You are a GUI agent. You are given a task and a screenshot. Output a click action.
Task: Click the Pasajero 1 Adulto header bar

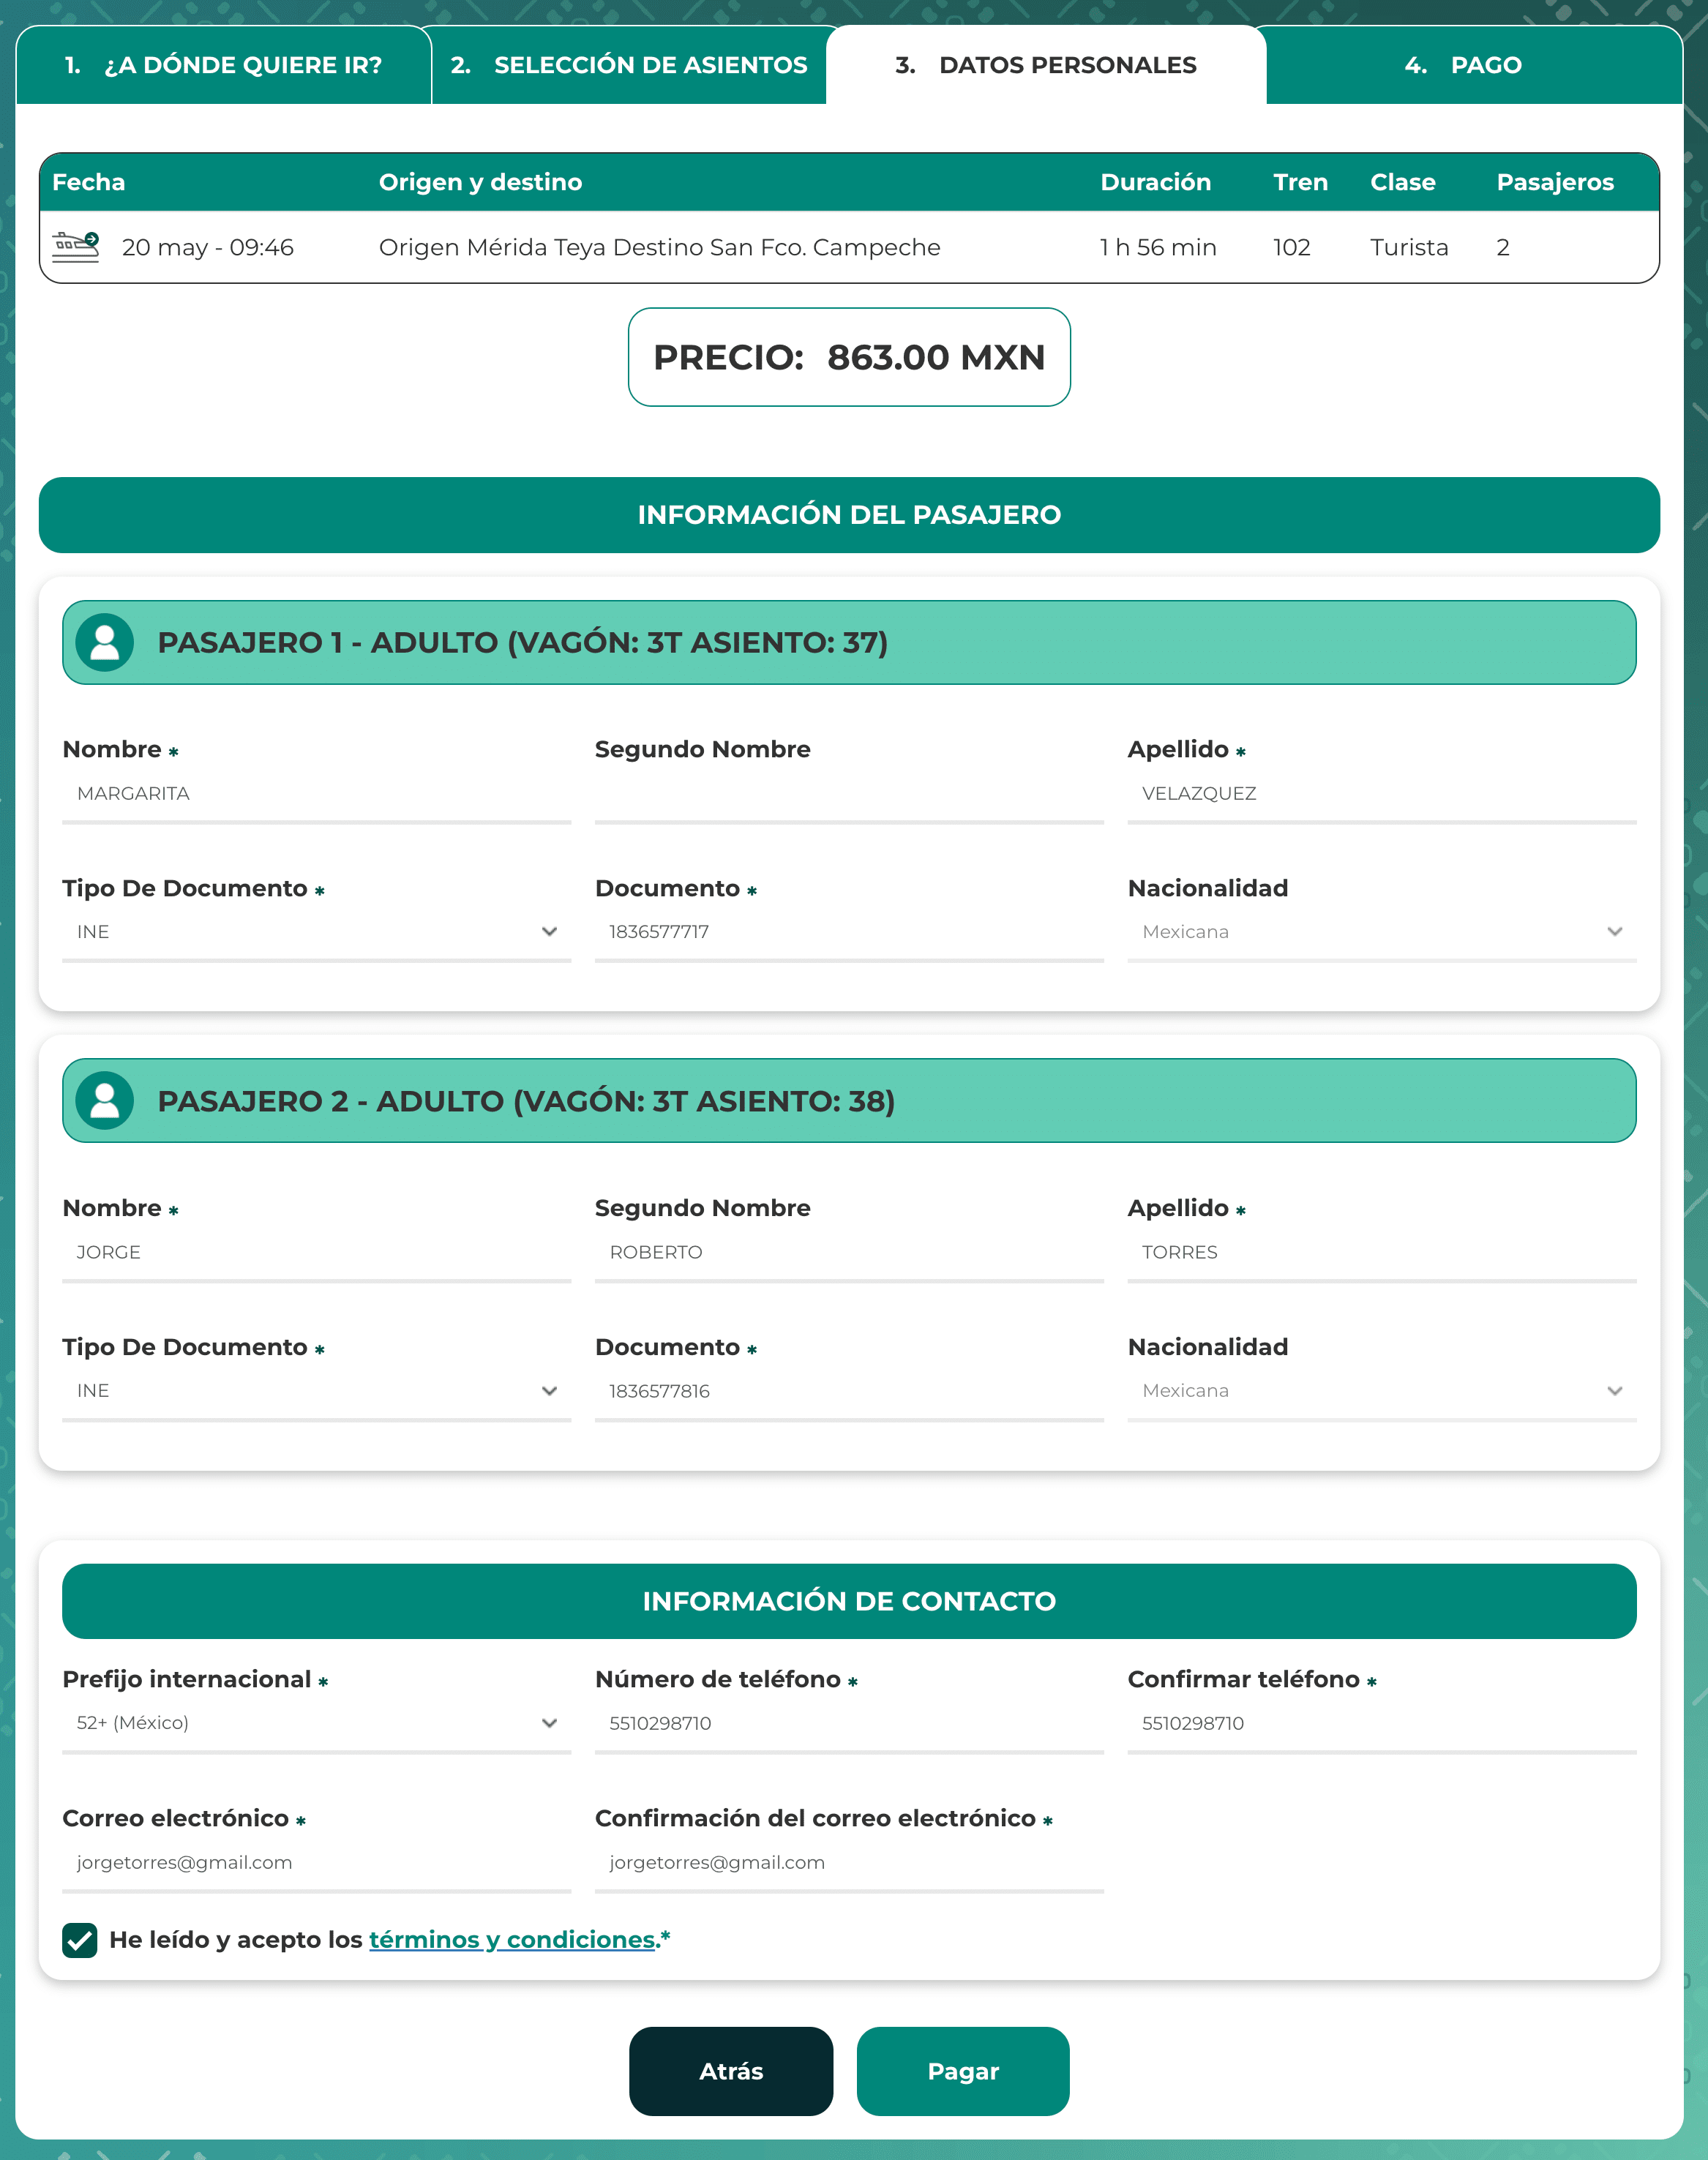[x=849, y=642]
